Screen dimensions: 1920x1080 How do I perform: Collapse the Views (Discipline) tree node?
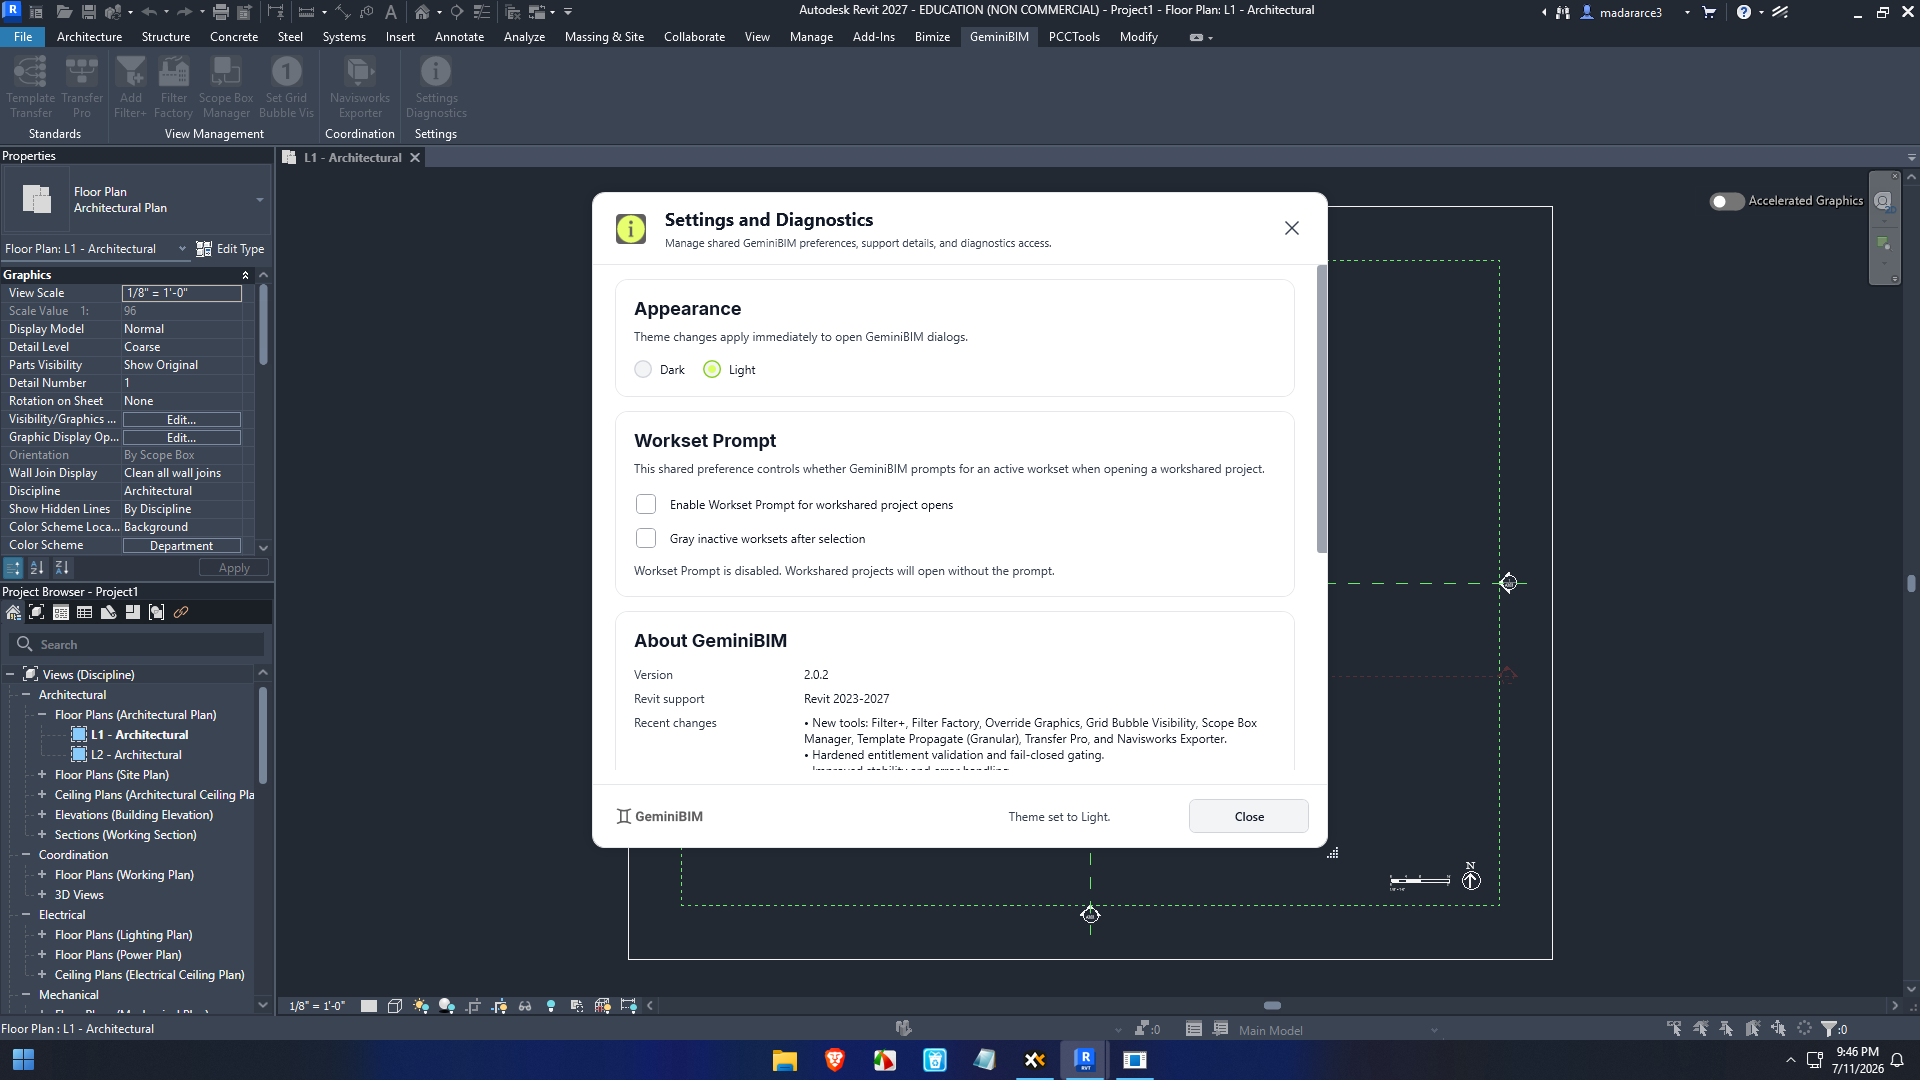pos(10,675)
